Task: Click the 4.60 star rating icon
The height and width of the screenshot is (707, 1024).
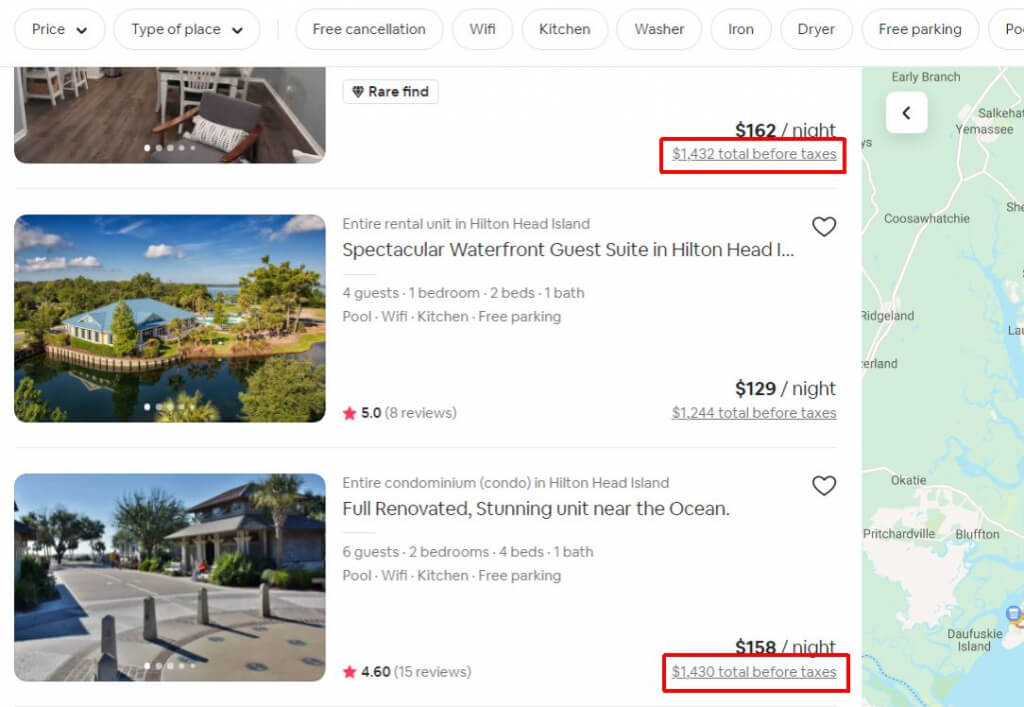Action: [x=349, y=672]
